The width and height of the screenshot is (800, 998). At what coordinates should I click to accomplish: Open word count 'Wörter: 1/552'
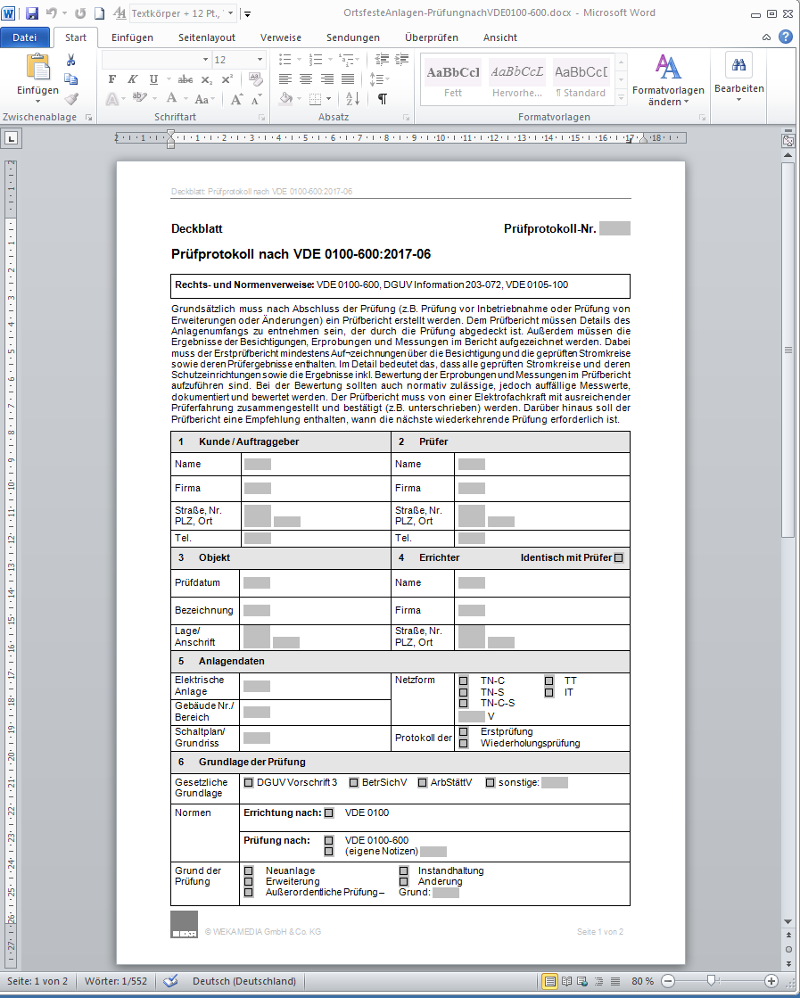coord(116,981)
